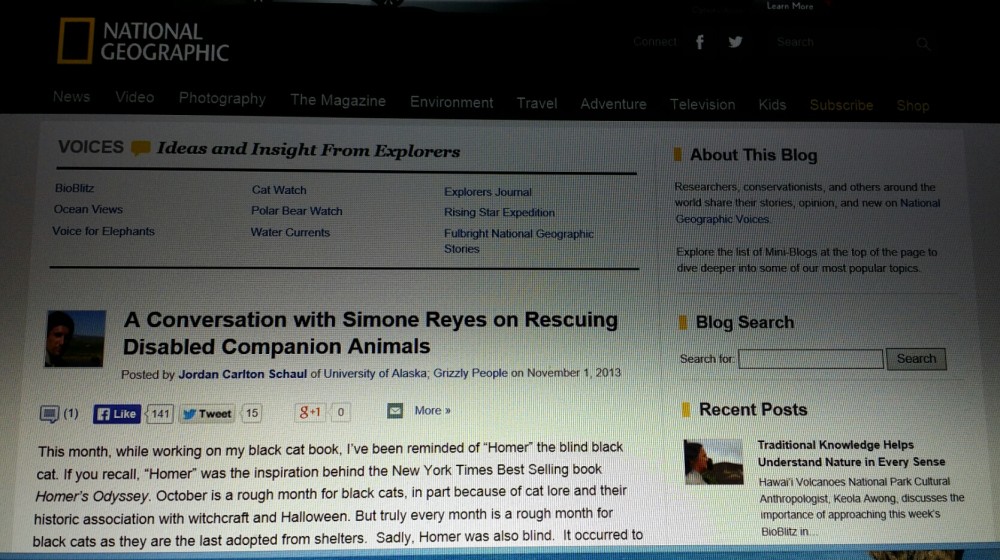
Task: Open the News menu item
Action: point(71,97)
